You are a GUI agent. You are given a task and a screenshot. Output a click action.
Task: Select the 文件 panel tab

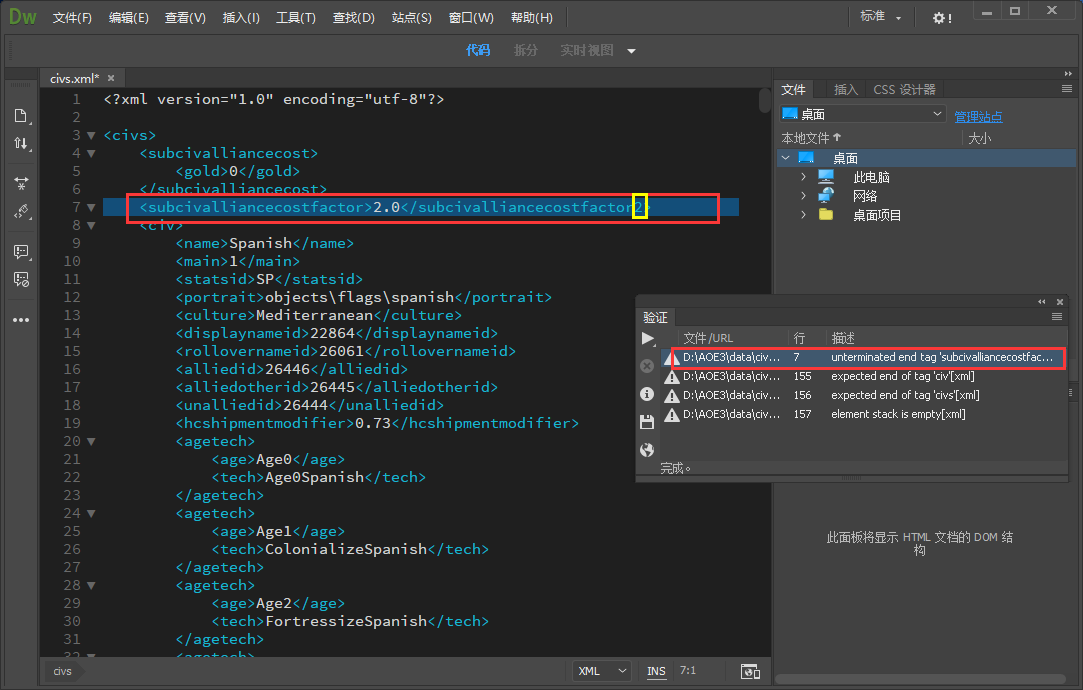[x=794, y=89]
